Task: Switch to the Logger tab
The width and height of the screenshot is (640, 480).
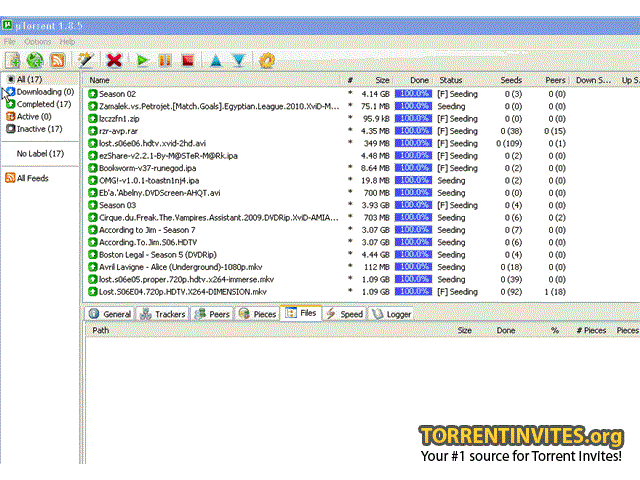Action: pyautogui.click(x=391, y=314)
